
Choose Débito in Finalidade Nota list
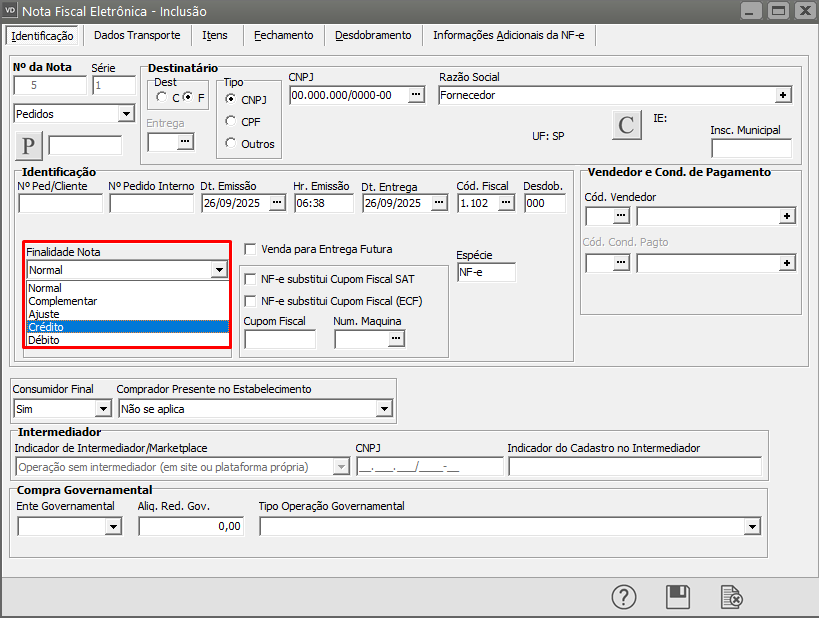click(x=44, y=340)
